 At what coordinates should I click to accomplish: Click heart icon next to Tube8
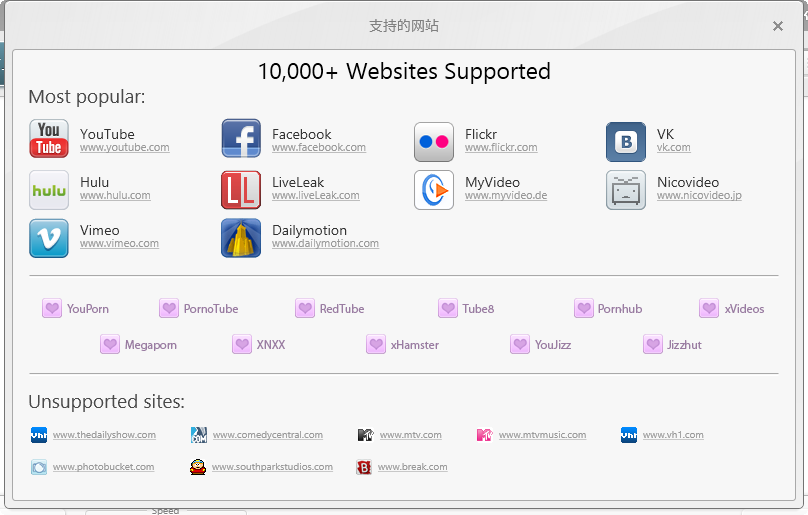[448, 309]
